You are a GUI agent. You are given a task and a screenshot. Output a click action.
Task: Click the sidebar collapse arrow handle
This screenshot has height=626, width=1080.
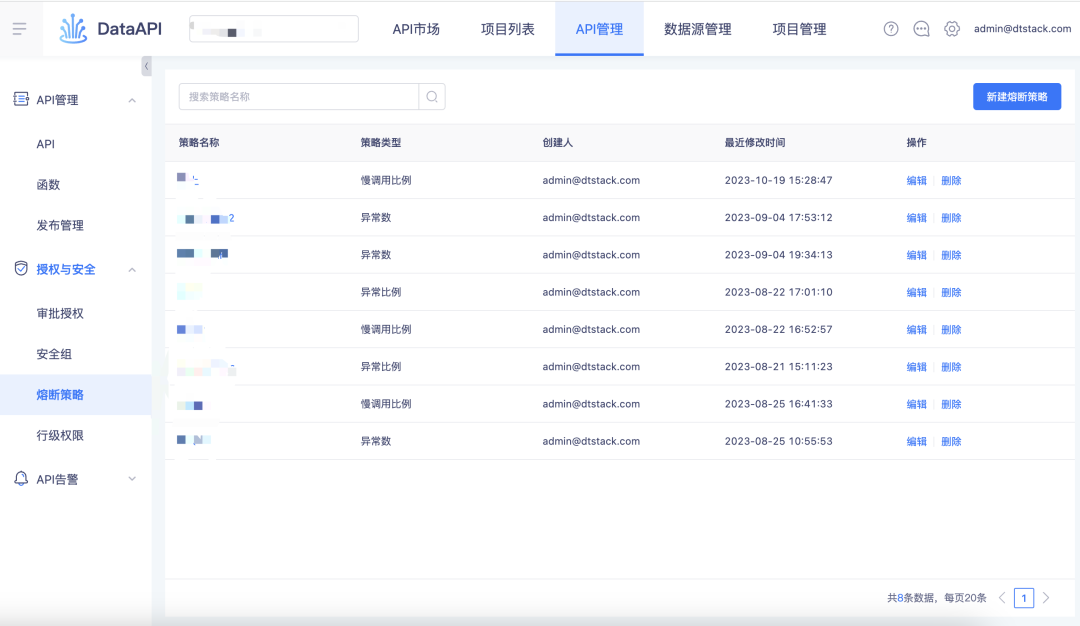coord(147,66)
